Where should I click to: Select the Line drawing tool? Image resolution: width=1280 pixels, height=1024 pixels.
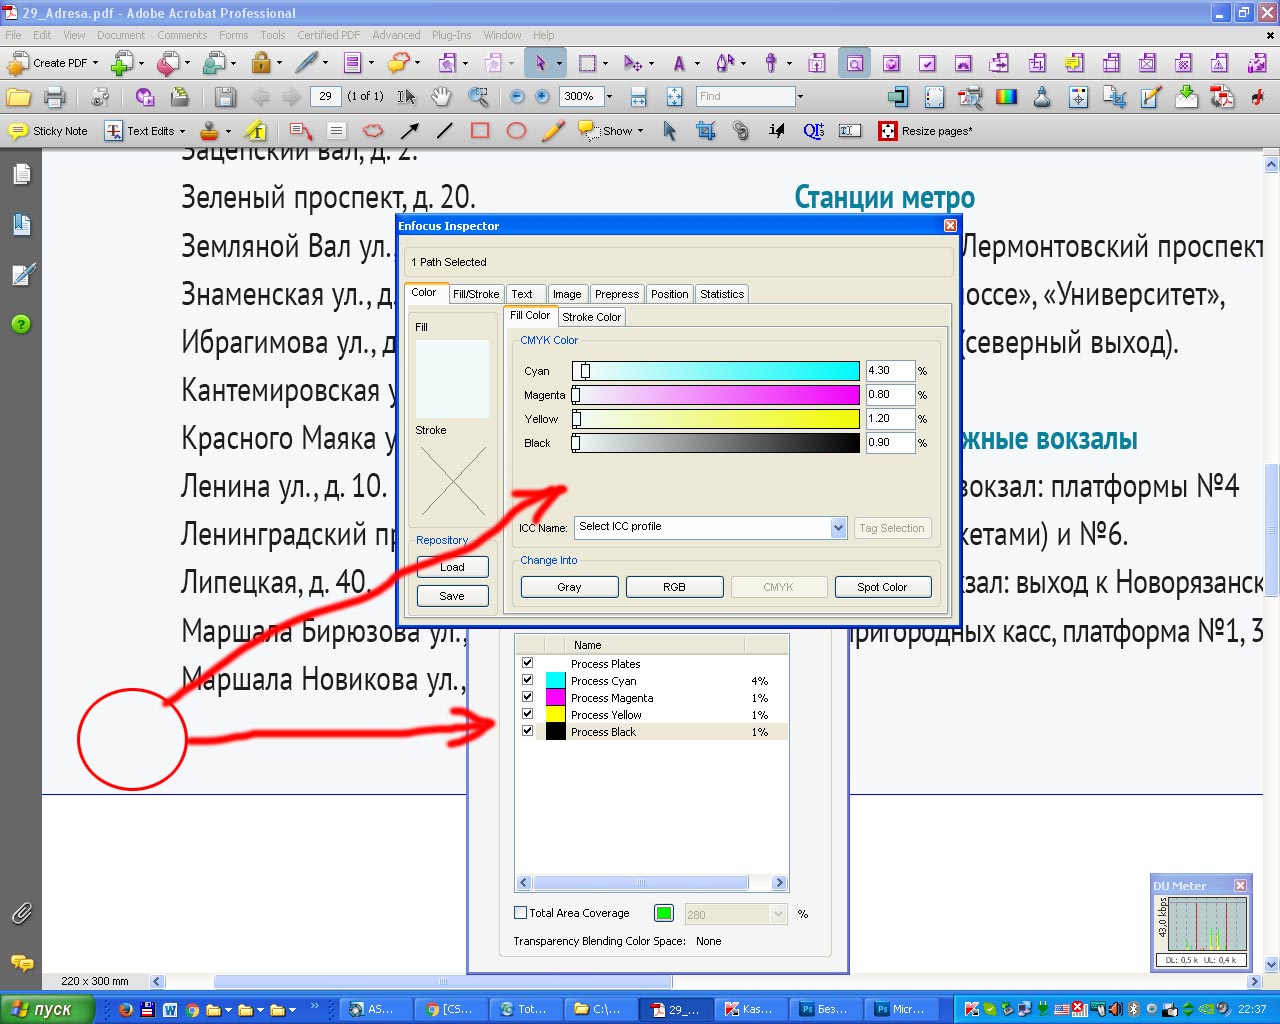[x=445, y=131]
